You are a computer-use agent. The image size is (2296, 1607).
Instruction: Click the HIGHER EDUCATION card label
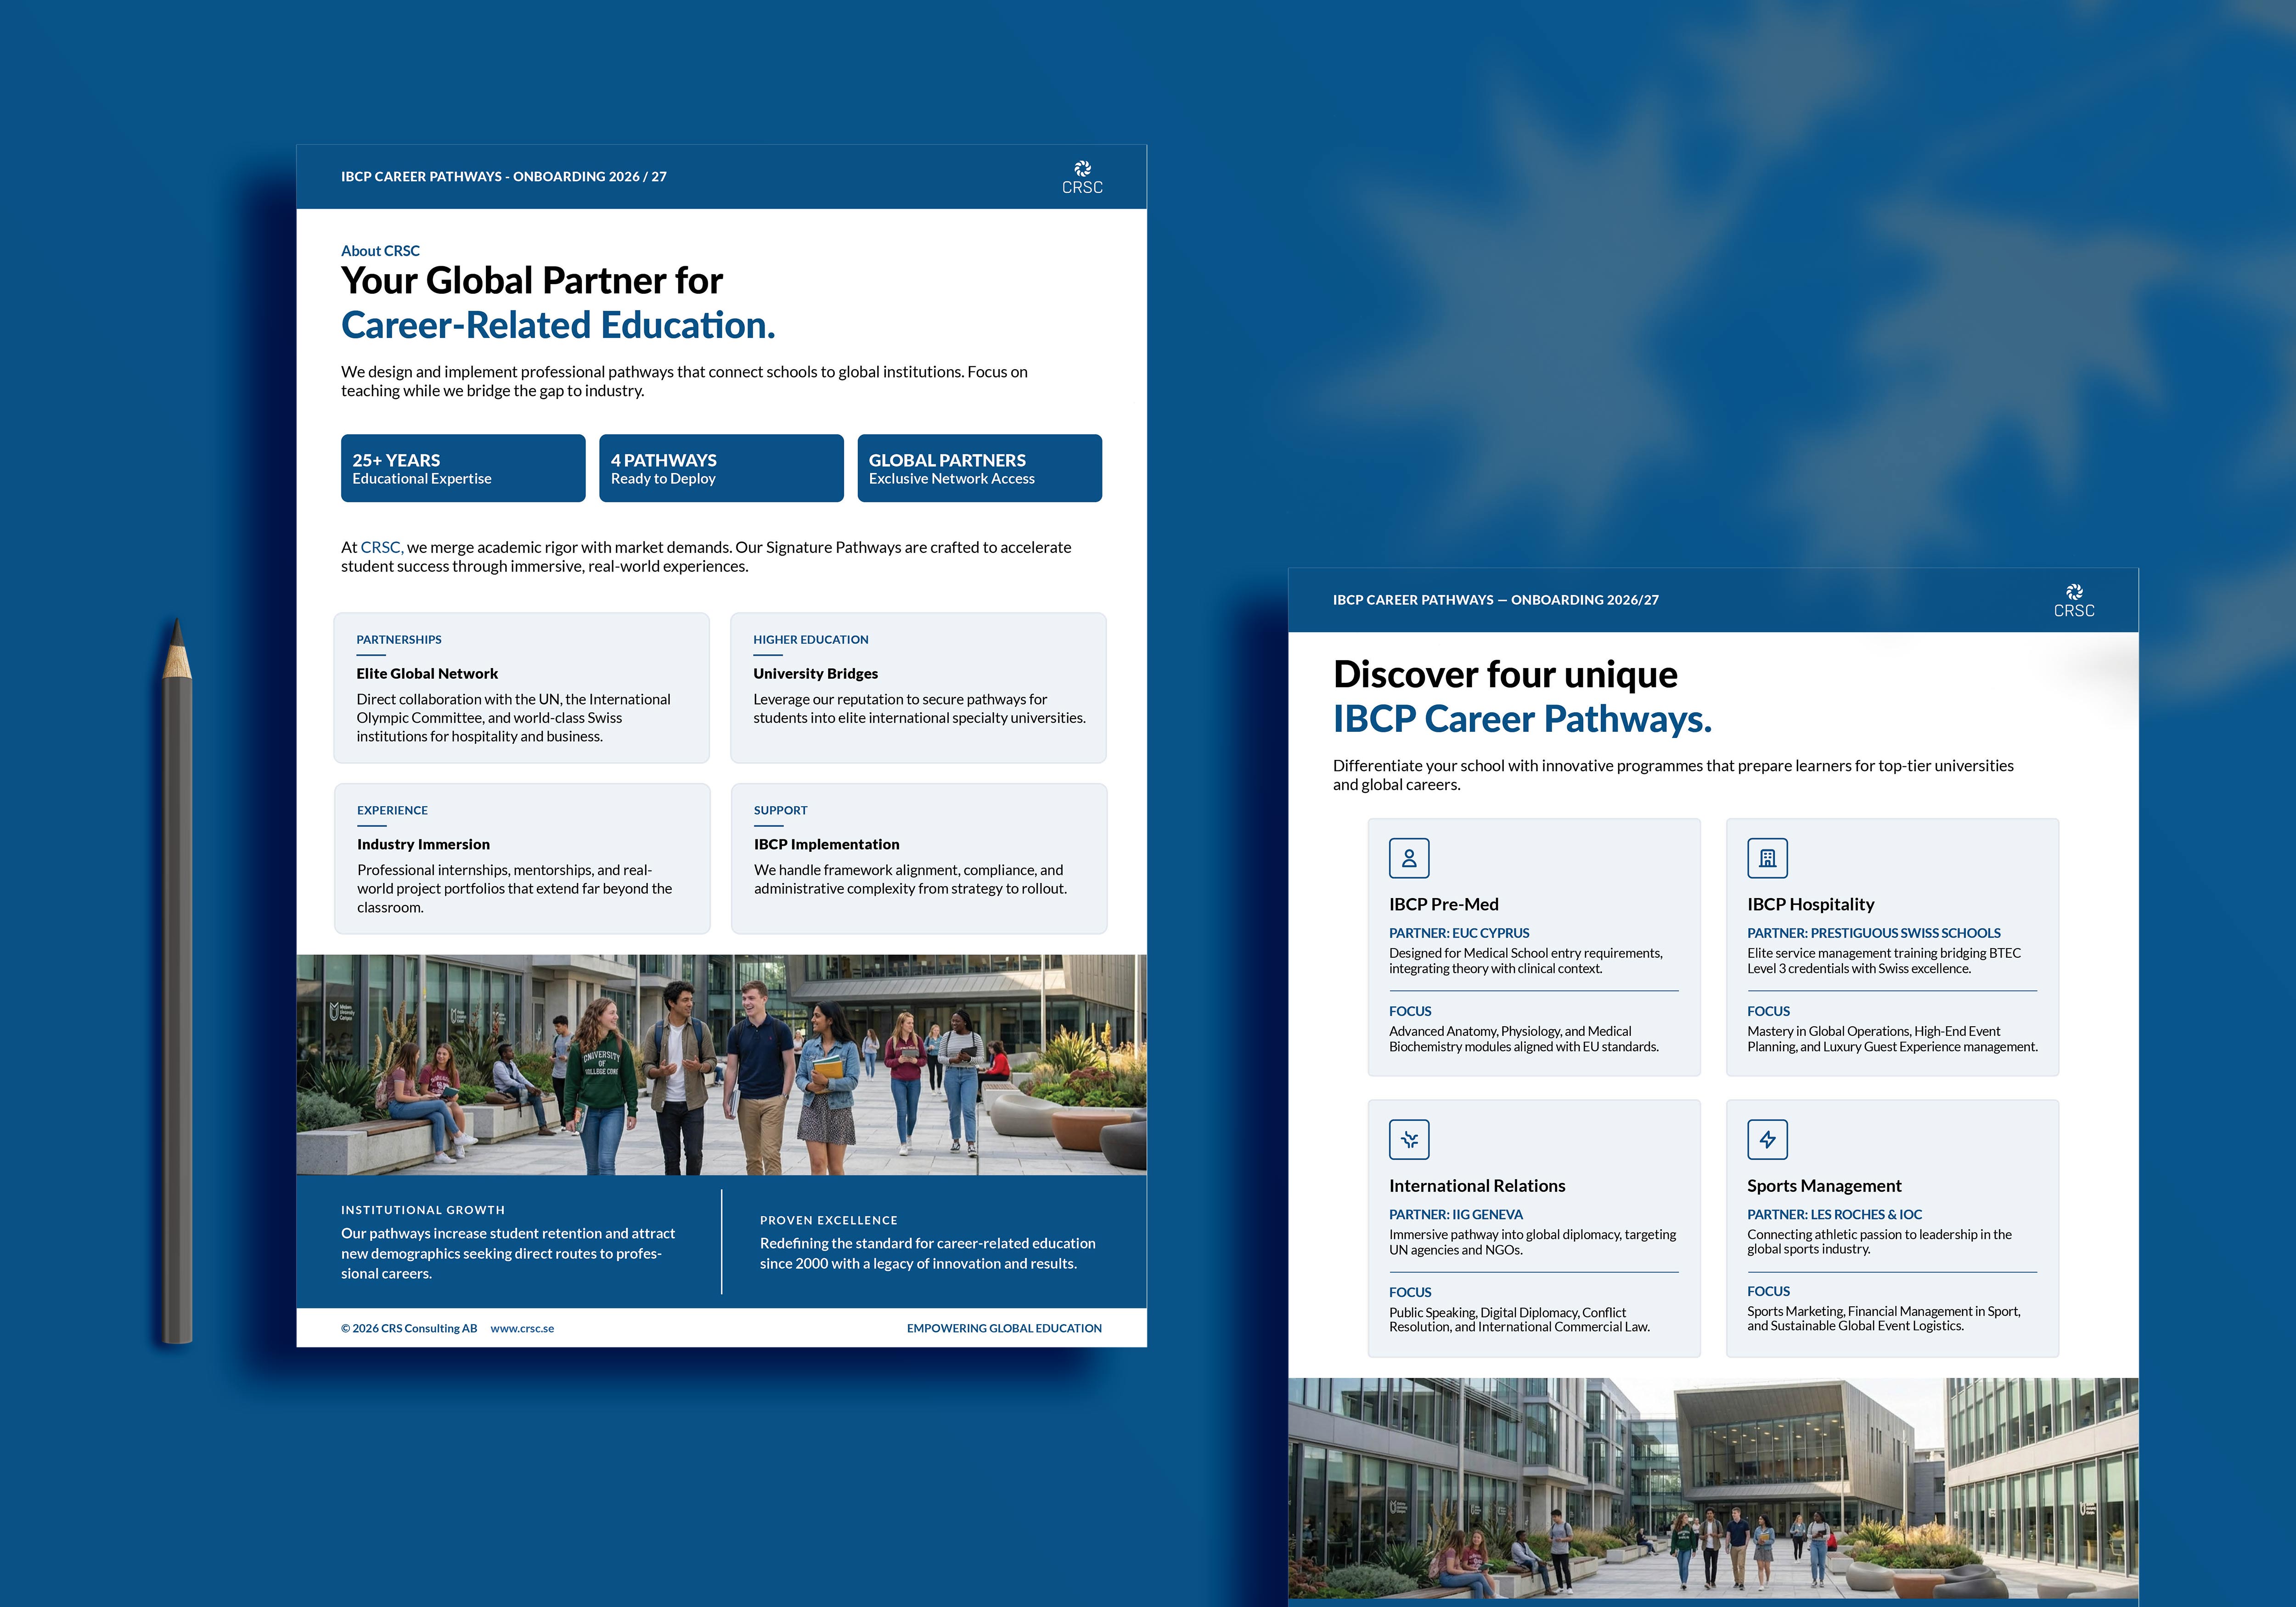[x=811, y=640]
